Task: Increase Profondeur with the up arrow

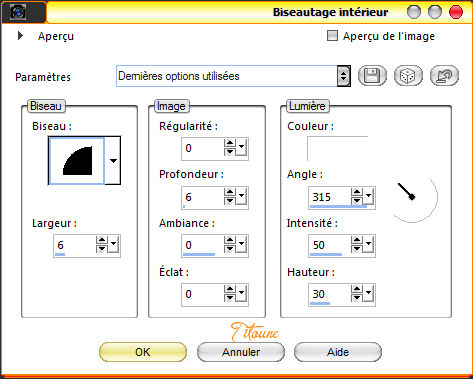Action: pos(230,192)
